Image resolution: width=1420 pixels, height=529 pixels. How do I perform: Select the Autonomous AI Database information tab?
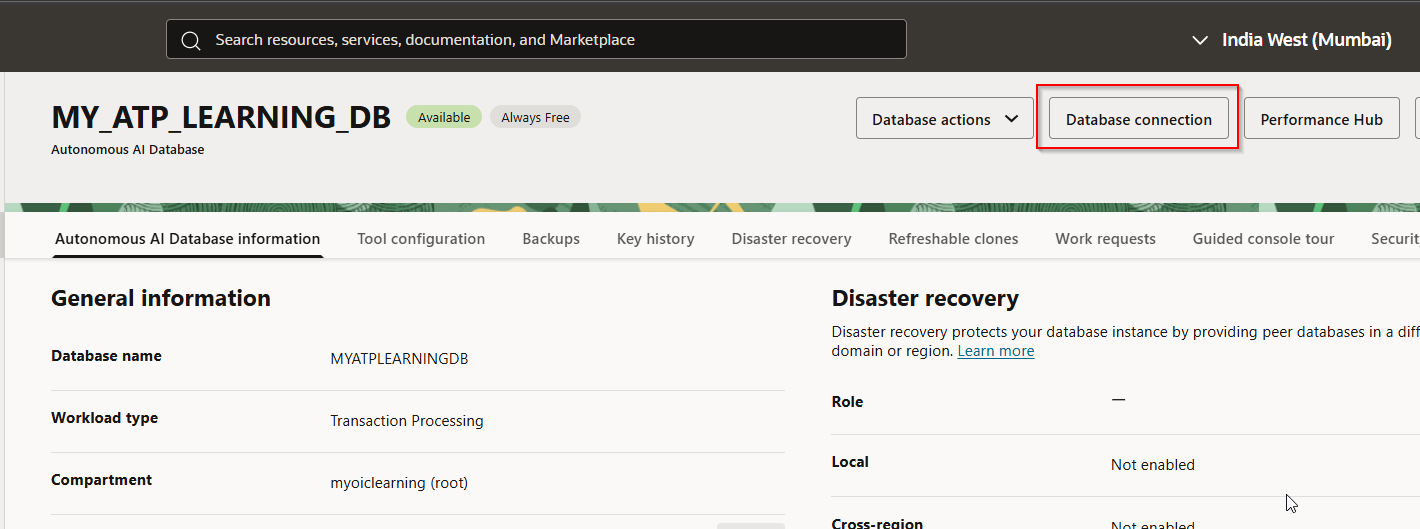(187, 239)
